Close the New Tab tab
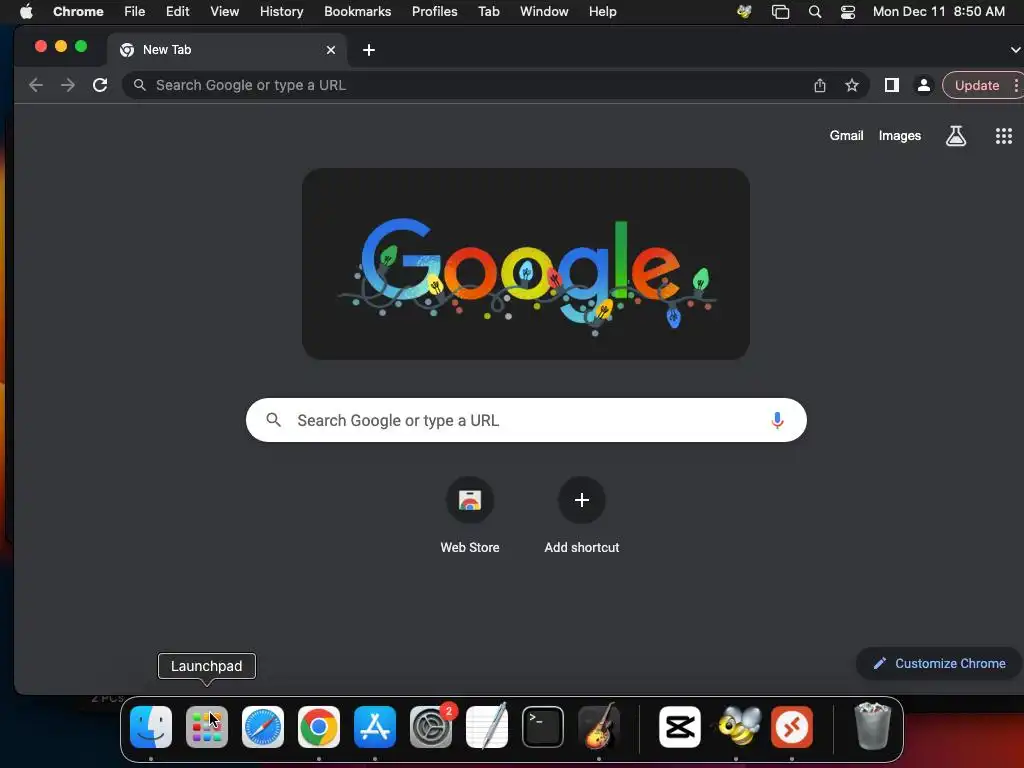The height and width of the screenshot is (768, 1024). point(330,50)
